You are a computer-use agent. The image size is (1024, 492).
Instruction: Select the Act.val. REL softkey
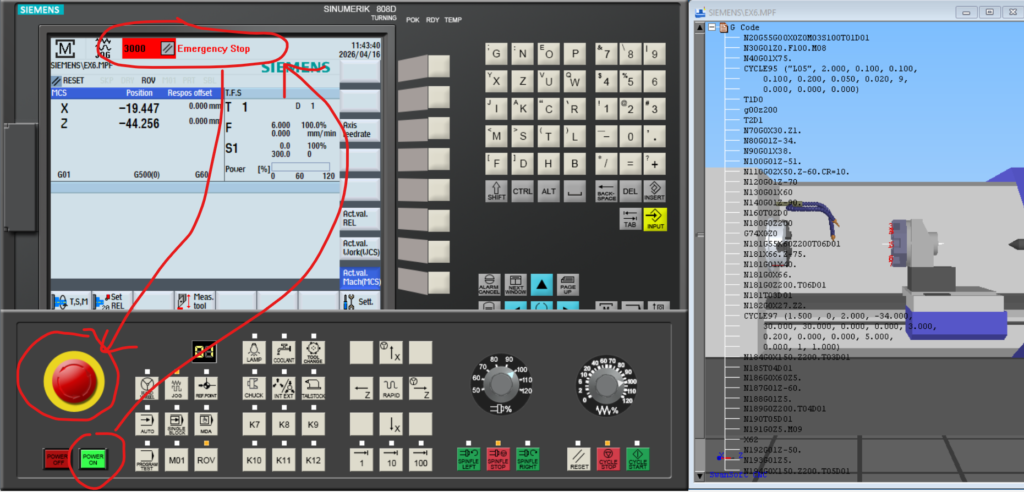pyautogui.click(x=359, y=218)
